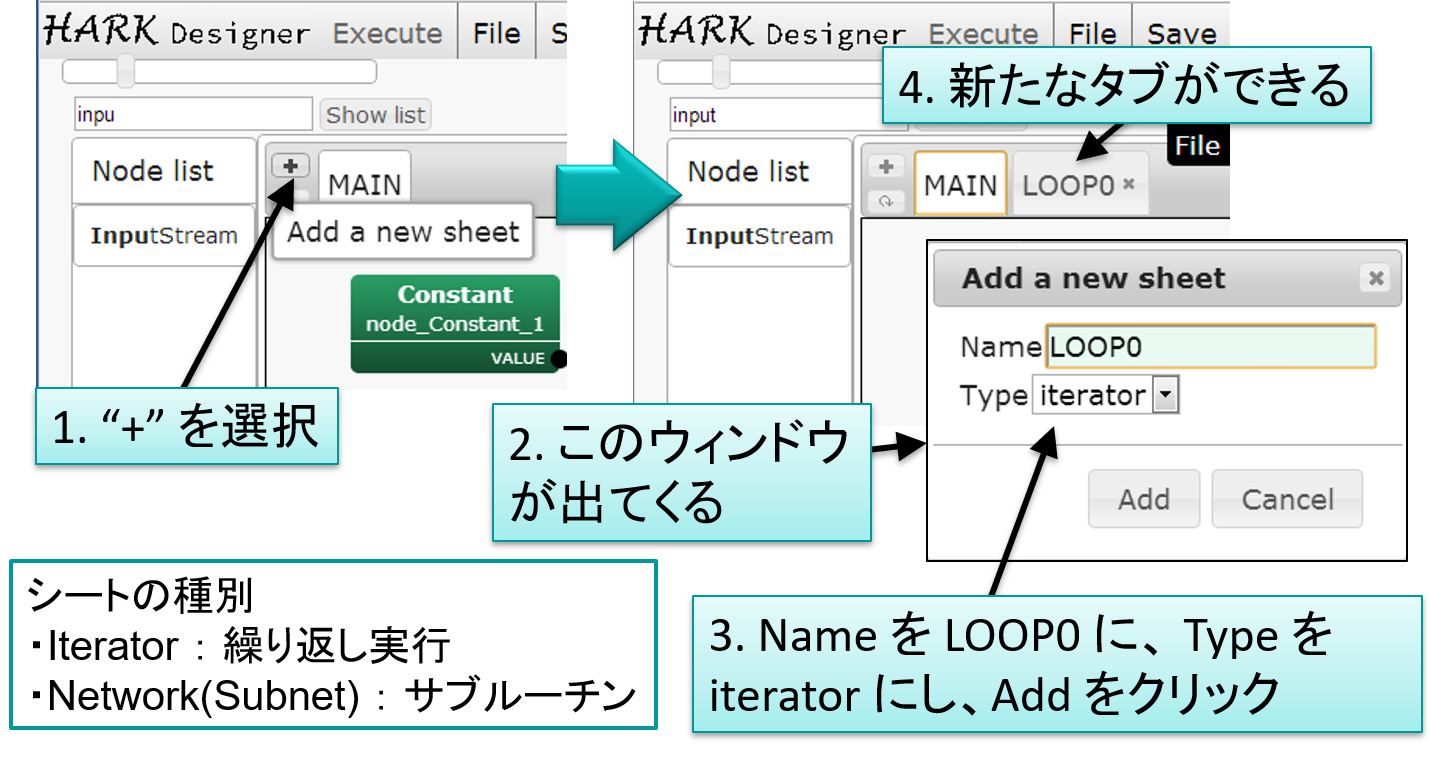This screenshot has height=764, width=1430.
Task: Switch to the LOOP0 tab
Action: tap(1067, 185)
